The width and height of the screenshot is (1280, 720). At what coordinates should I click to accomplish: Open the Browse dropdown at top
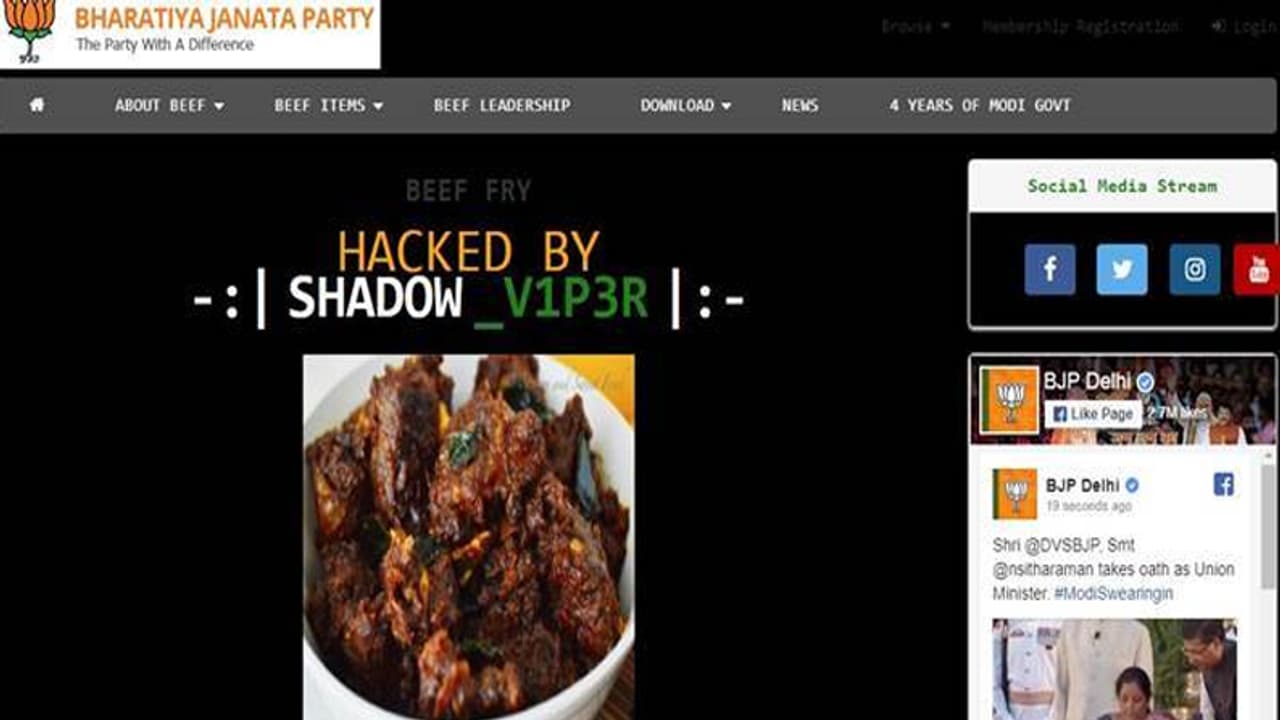coord(915,27)
